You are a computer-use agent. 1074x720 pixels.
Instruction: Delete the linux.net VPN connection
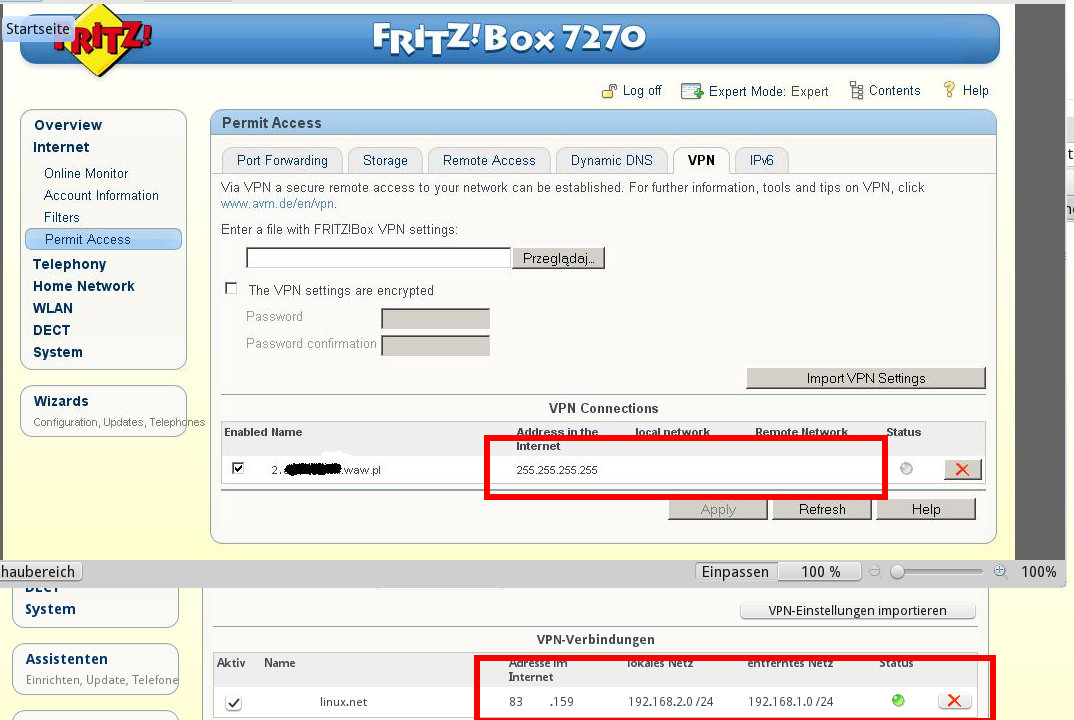[x=954, y=700]
